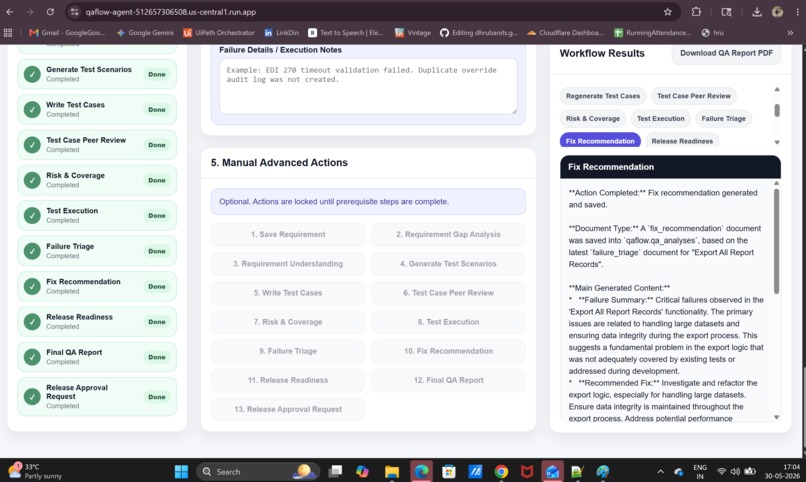
Task: Click the Fix Recommendation content scrollbar thumb
Action: click(776, 240)
